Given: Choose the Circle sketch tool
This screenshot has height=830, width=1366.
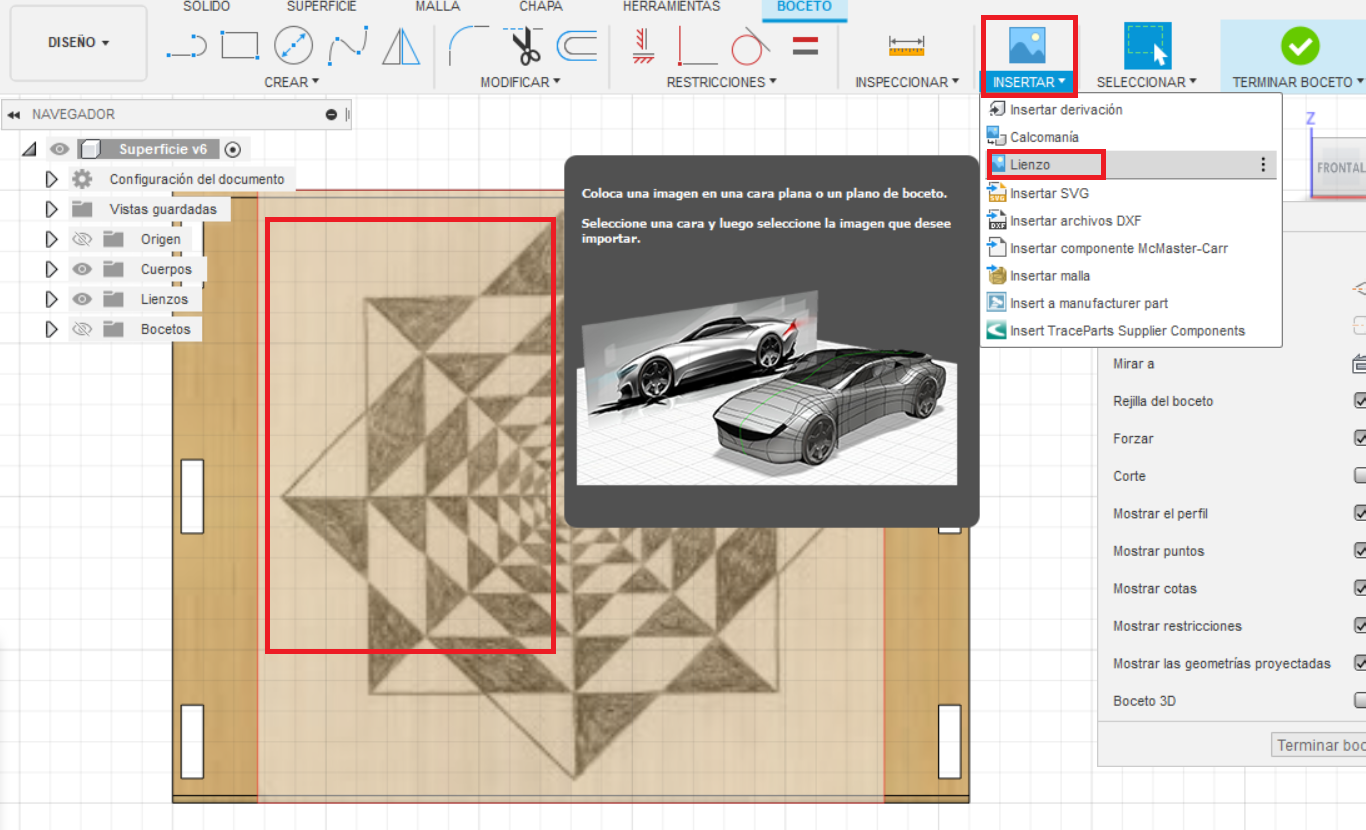Looking at the screenshot, I should 293,45.
